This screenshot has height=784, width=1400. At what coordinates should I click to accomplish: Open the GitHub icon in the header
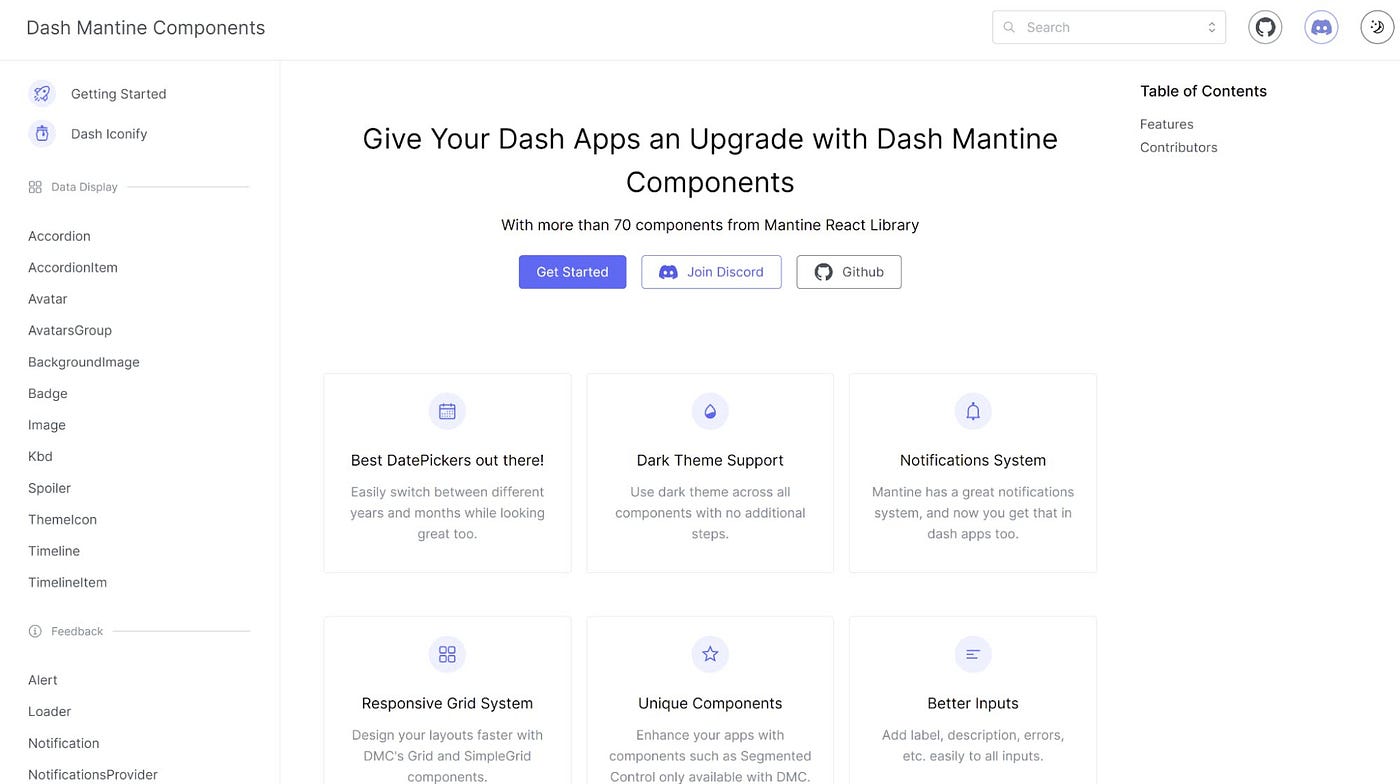(x=1265, y=27)
